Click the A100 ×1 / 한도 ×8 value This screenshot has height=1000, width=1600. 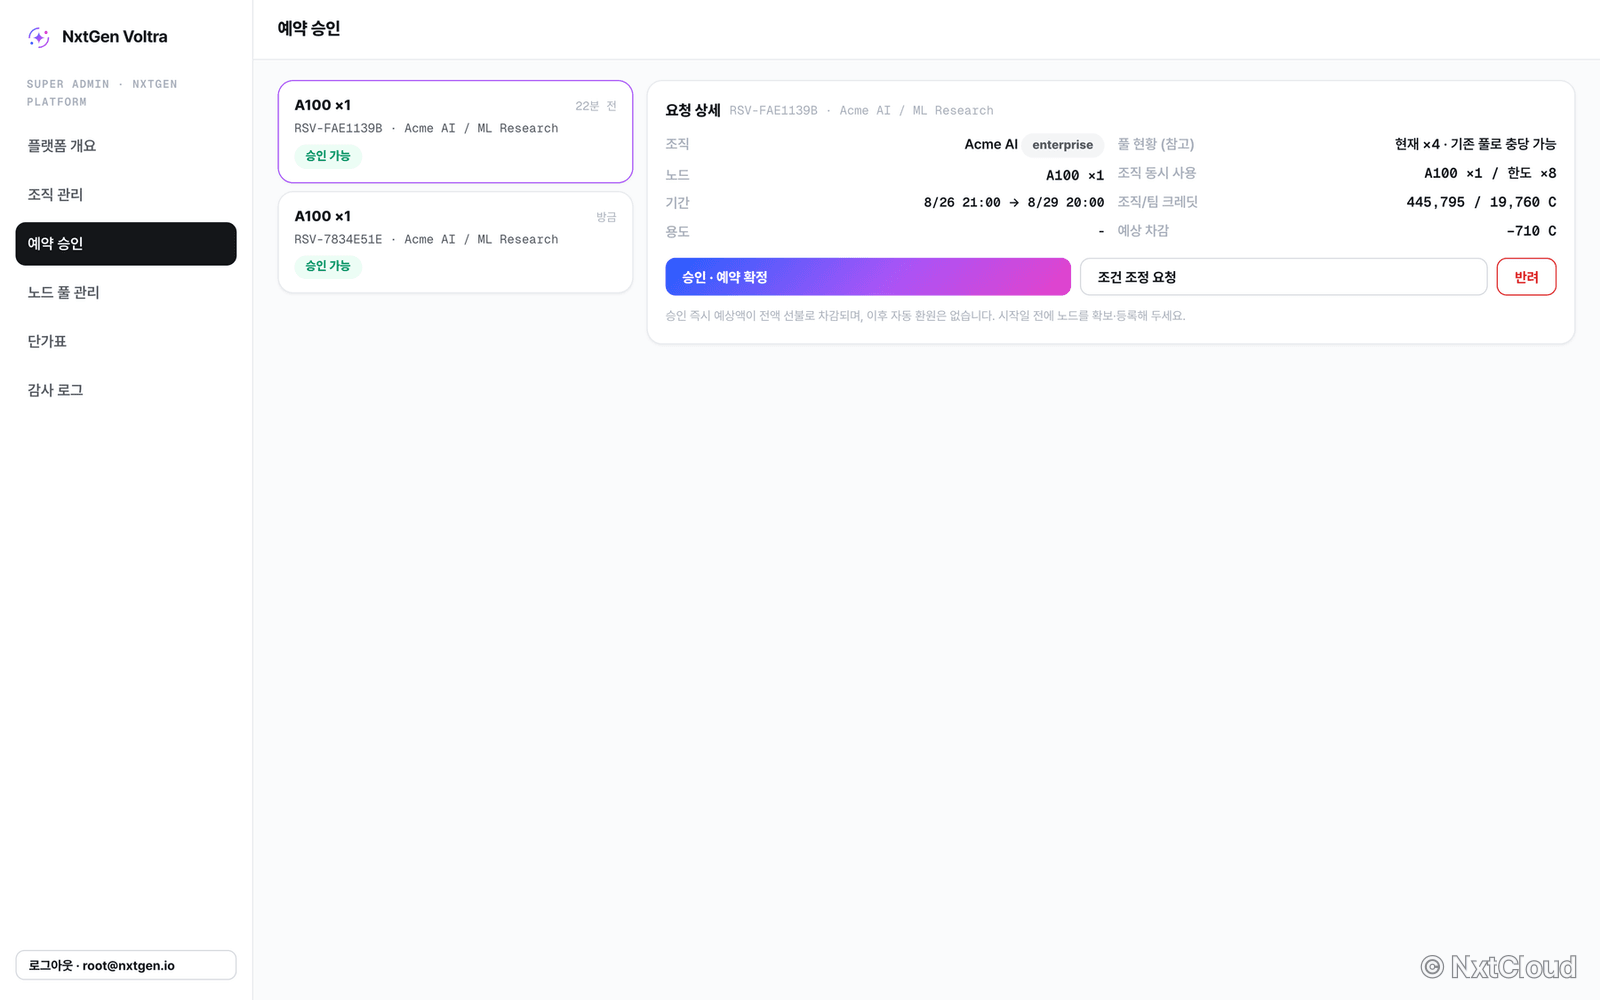(x=1490, y=173)
